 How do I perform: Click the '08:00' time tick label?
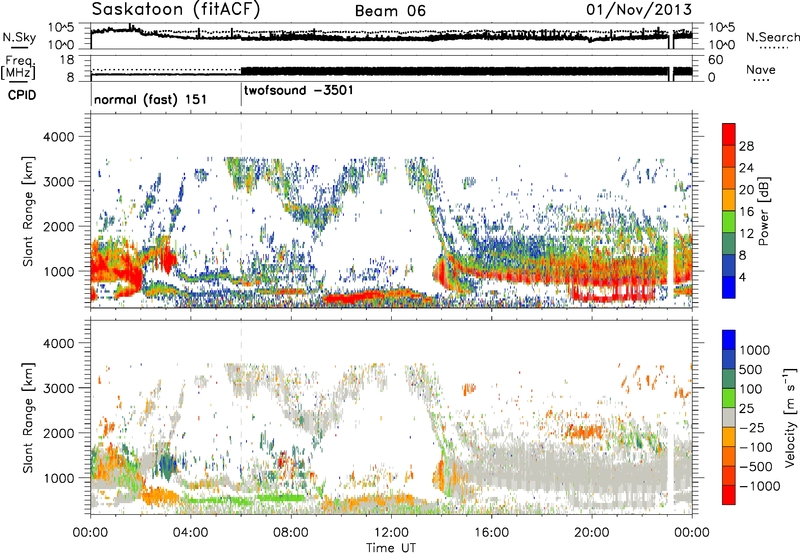[x=291, y=533]
